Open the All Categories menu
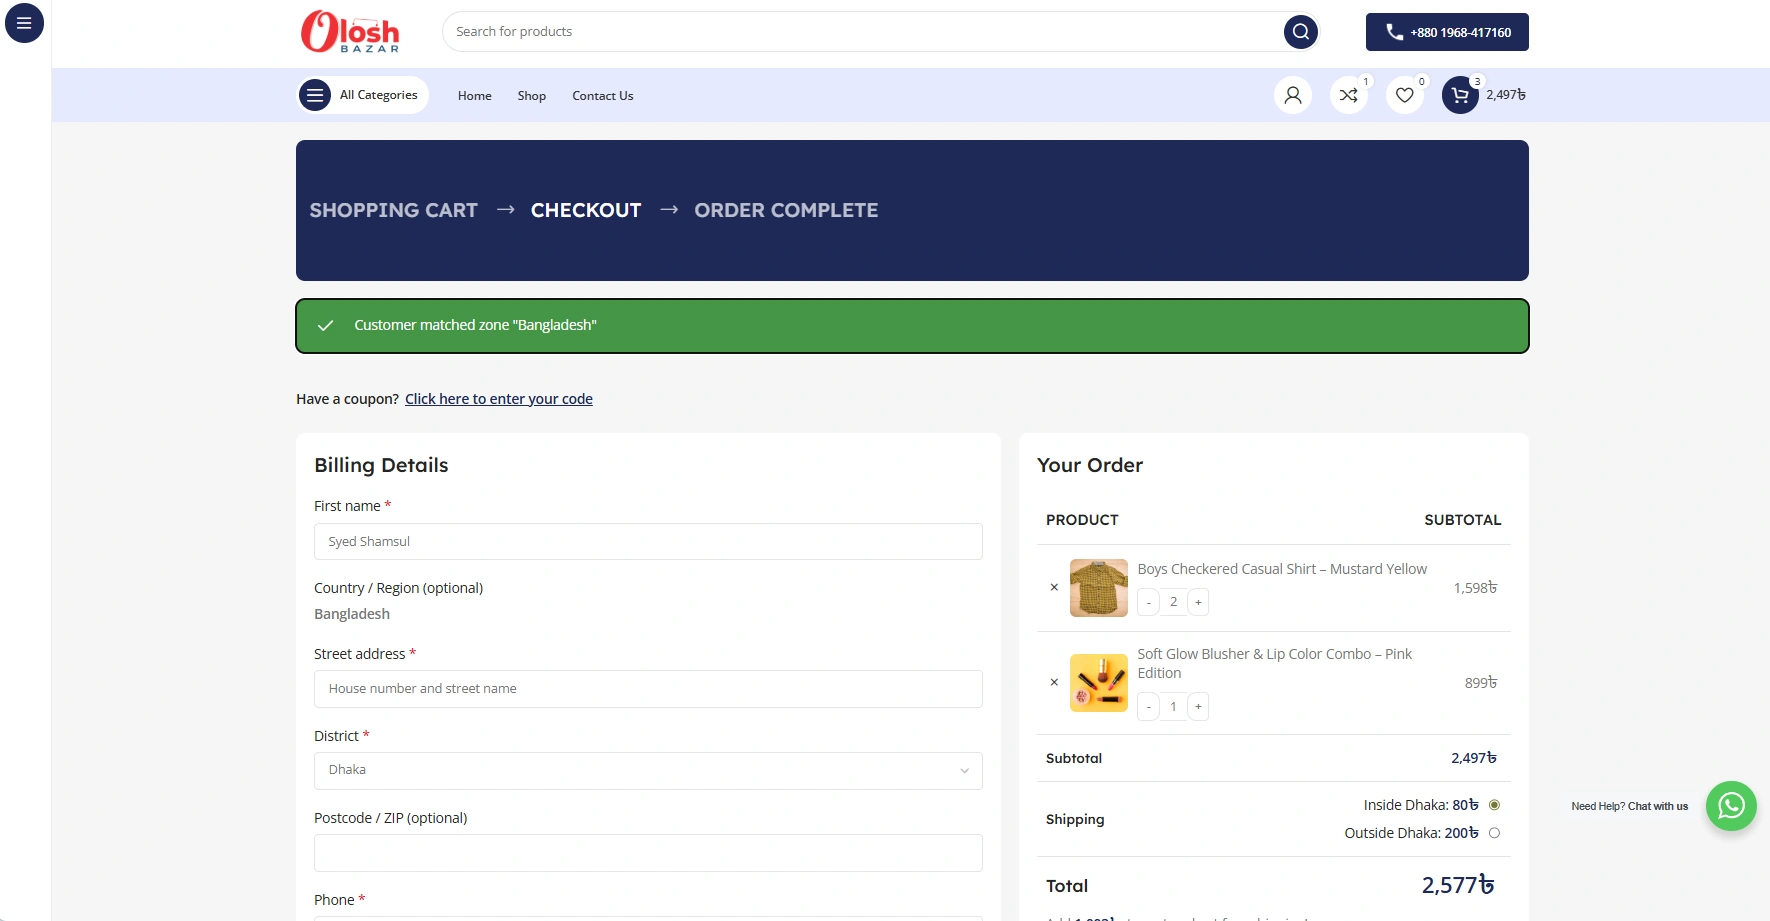 [x=363, y=95]
